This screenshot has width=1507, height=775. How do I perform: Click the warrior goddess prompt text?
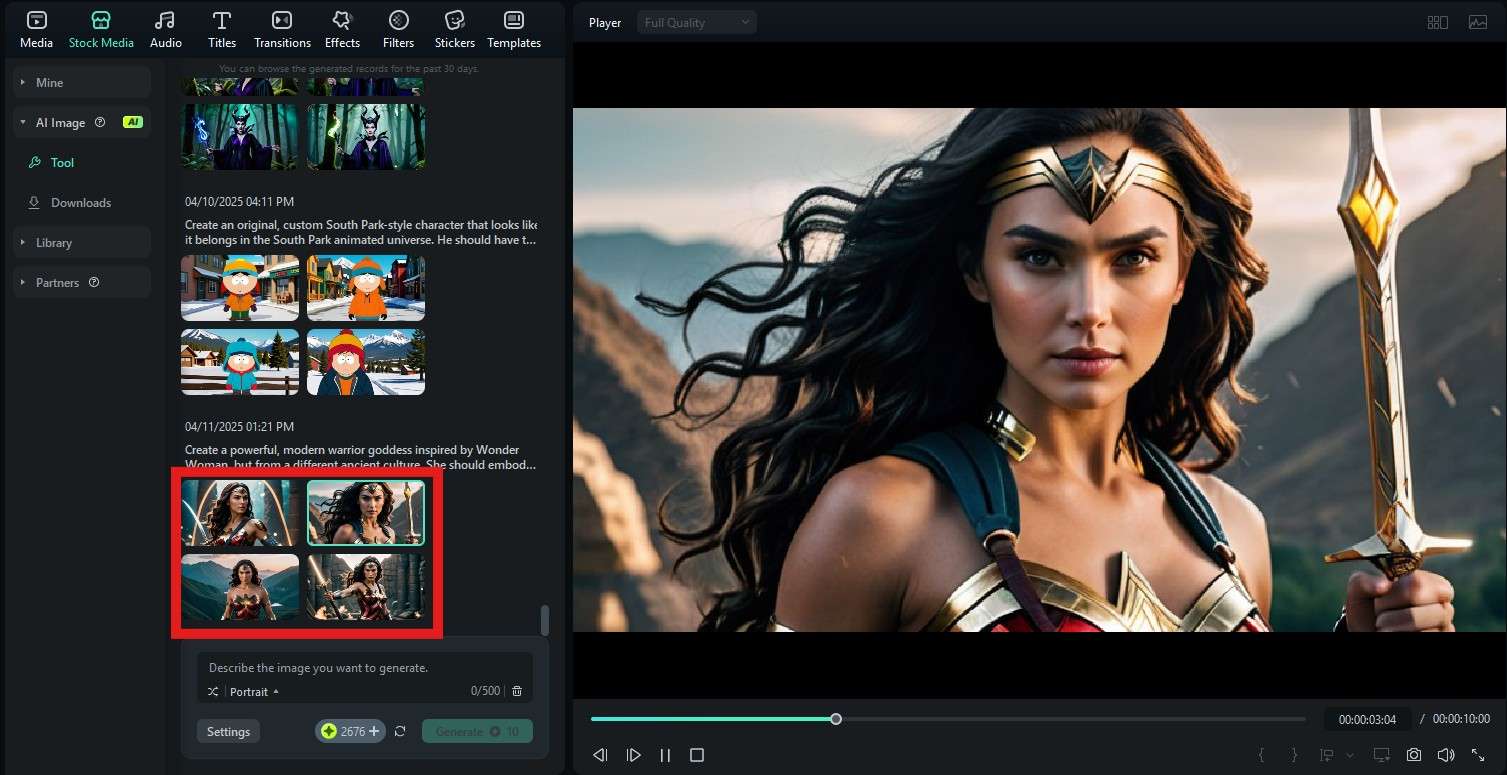[361, 457]
